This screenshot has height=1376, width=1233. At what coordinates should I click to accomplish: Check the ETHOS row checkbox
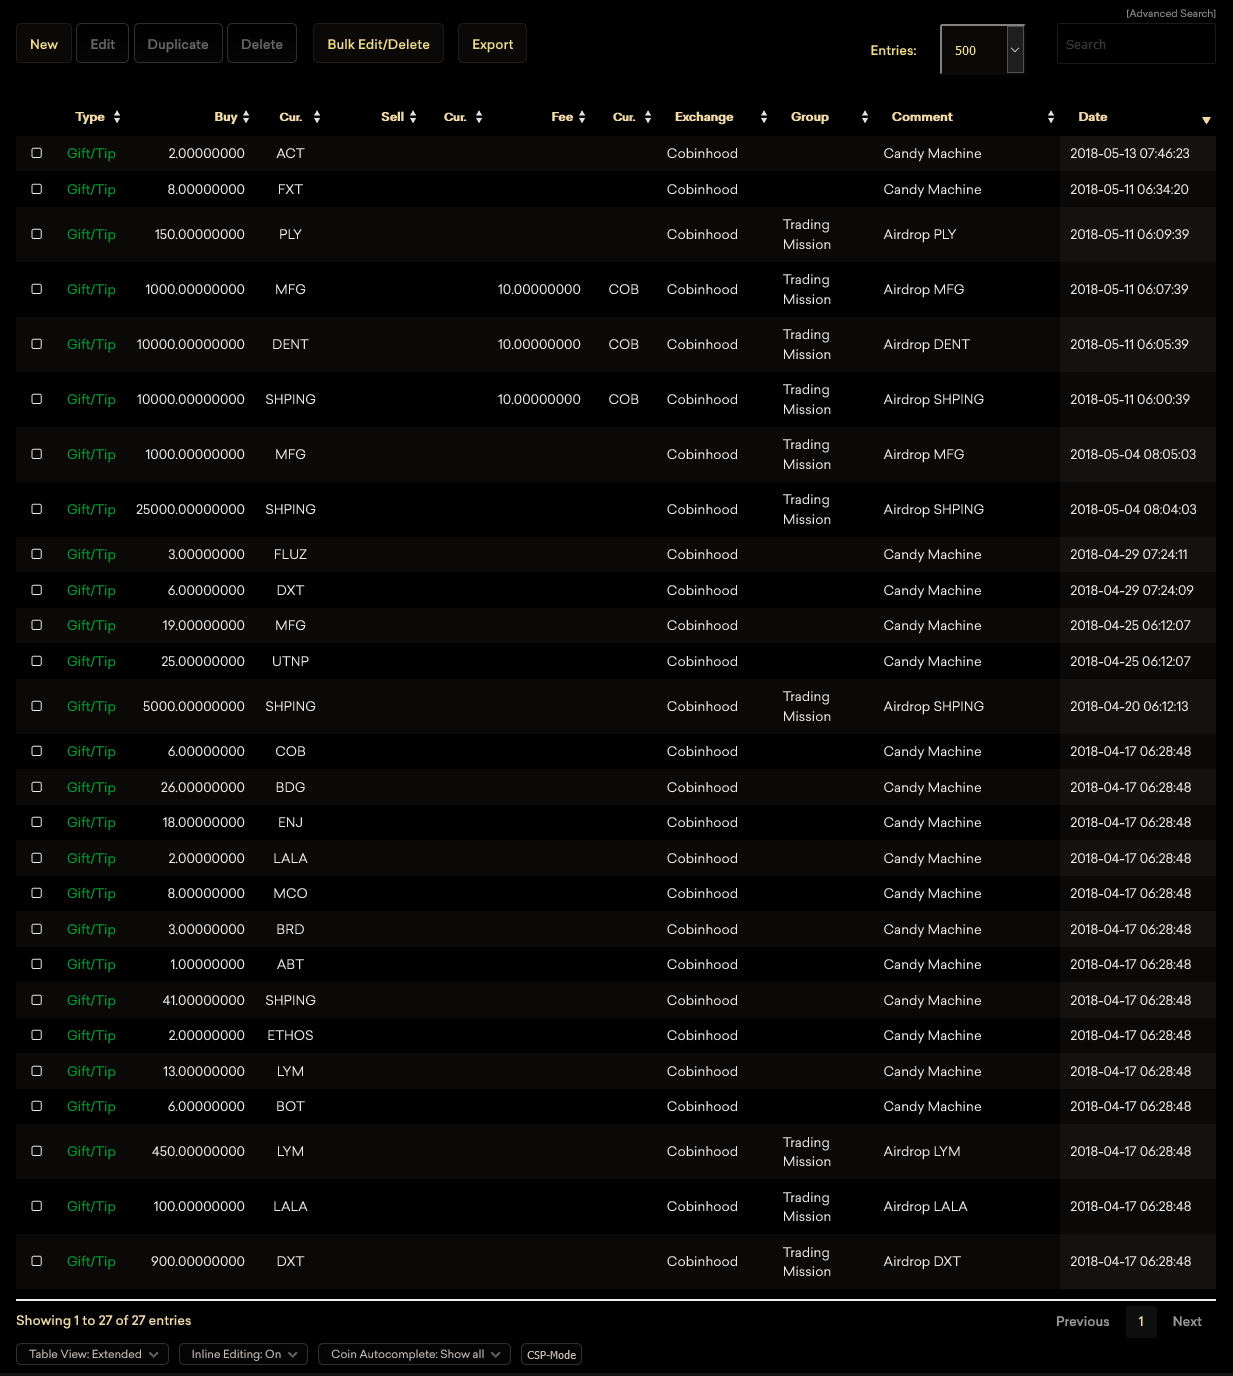tap(37, 1035)
